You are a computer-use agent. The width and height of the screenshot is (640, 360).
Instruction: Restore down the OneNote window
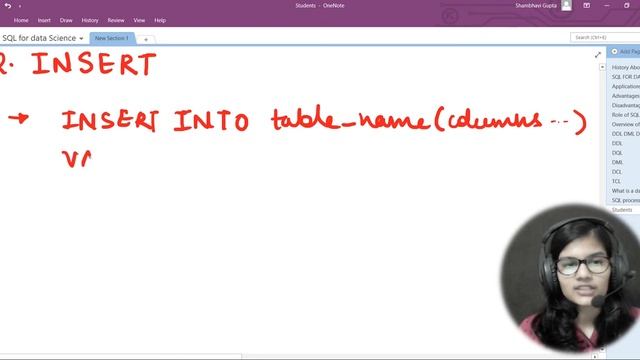[x=627, y=5]
